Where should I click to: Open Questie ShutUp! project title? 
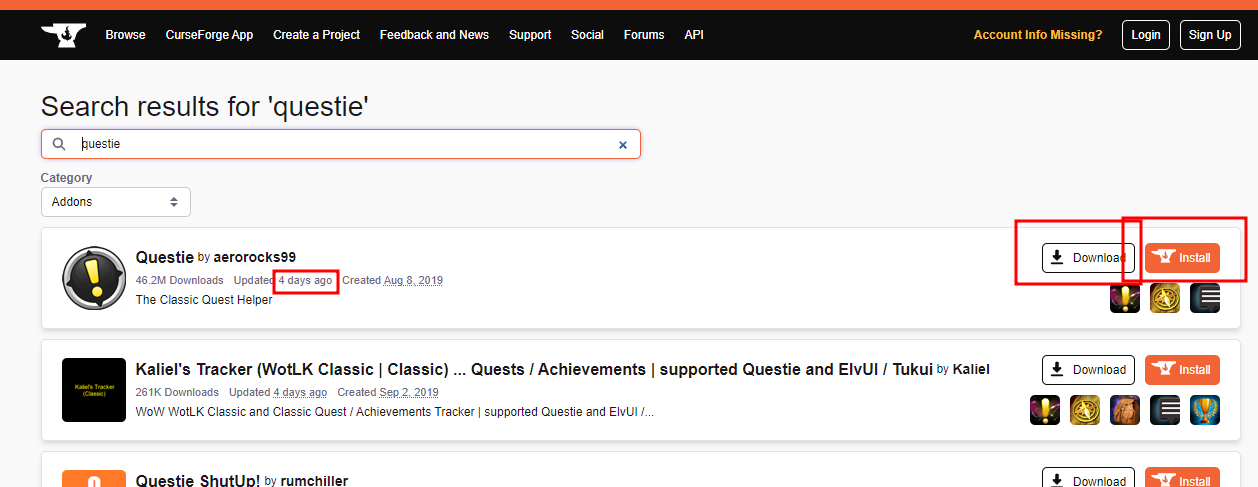click(198, 481)
